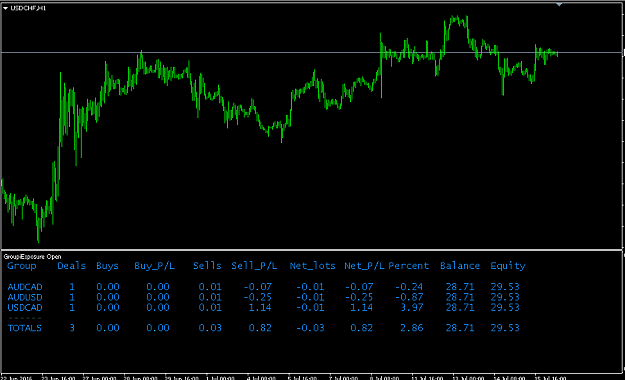Select the Sells column header
The width and height of the screenshot is (625, 380).
click(207, 266)
